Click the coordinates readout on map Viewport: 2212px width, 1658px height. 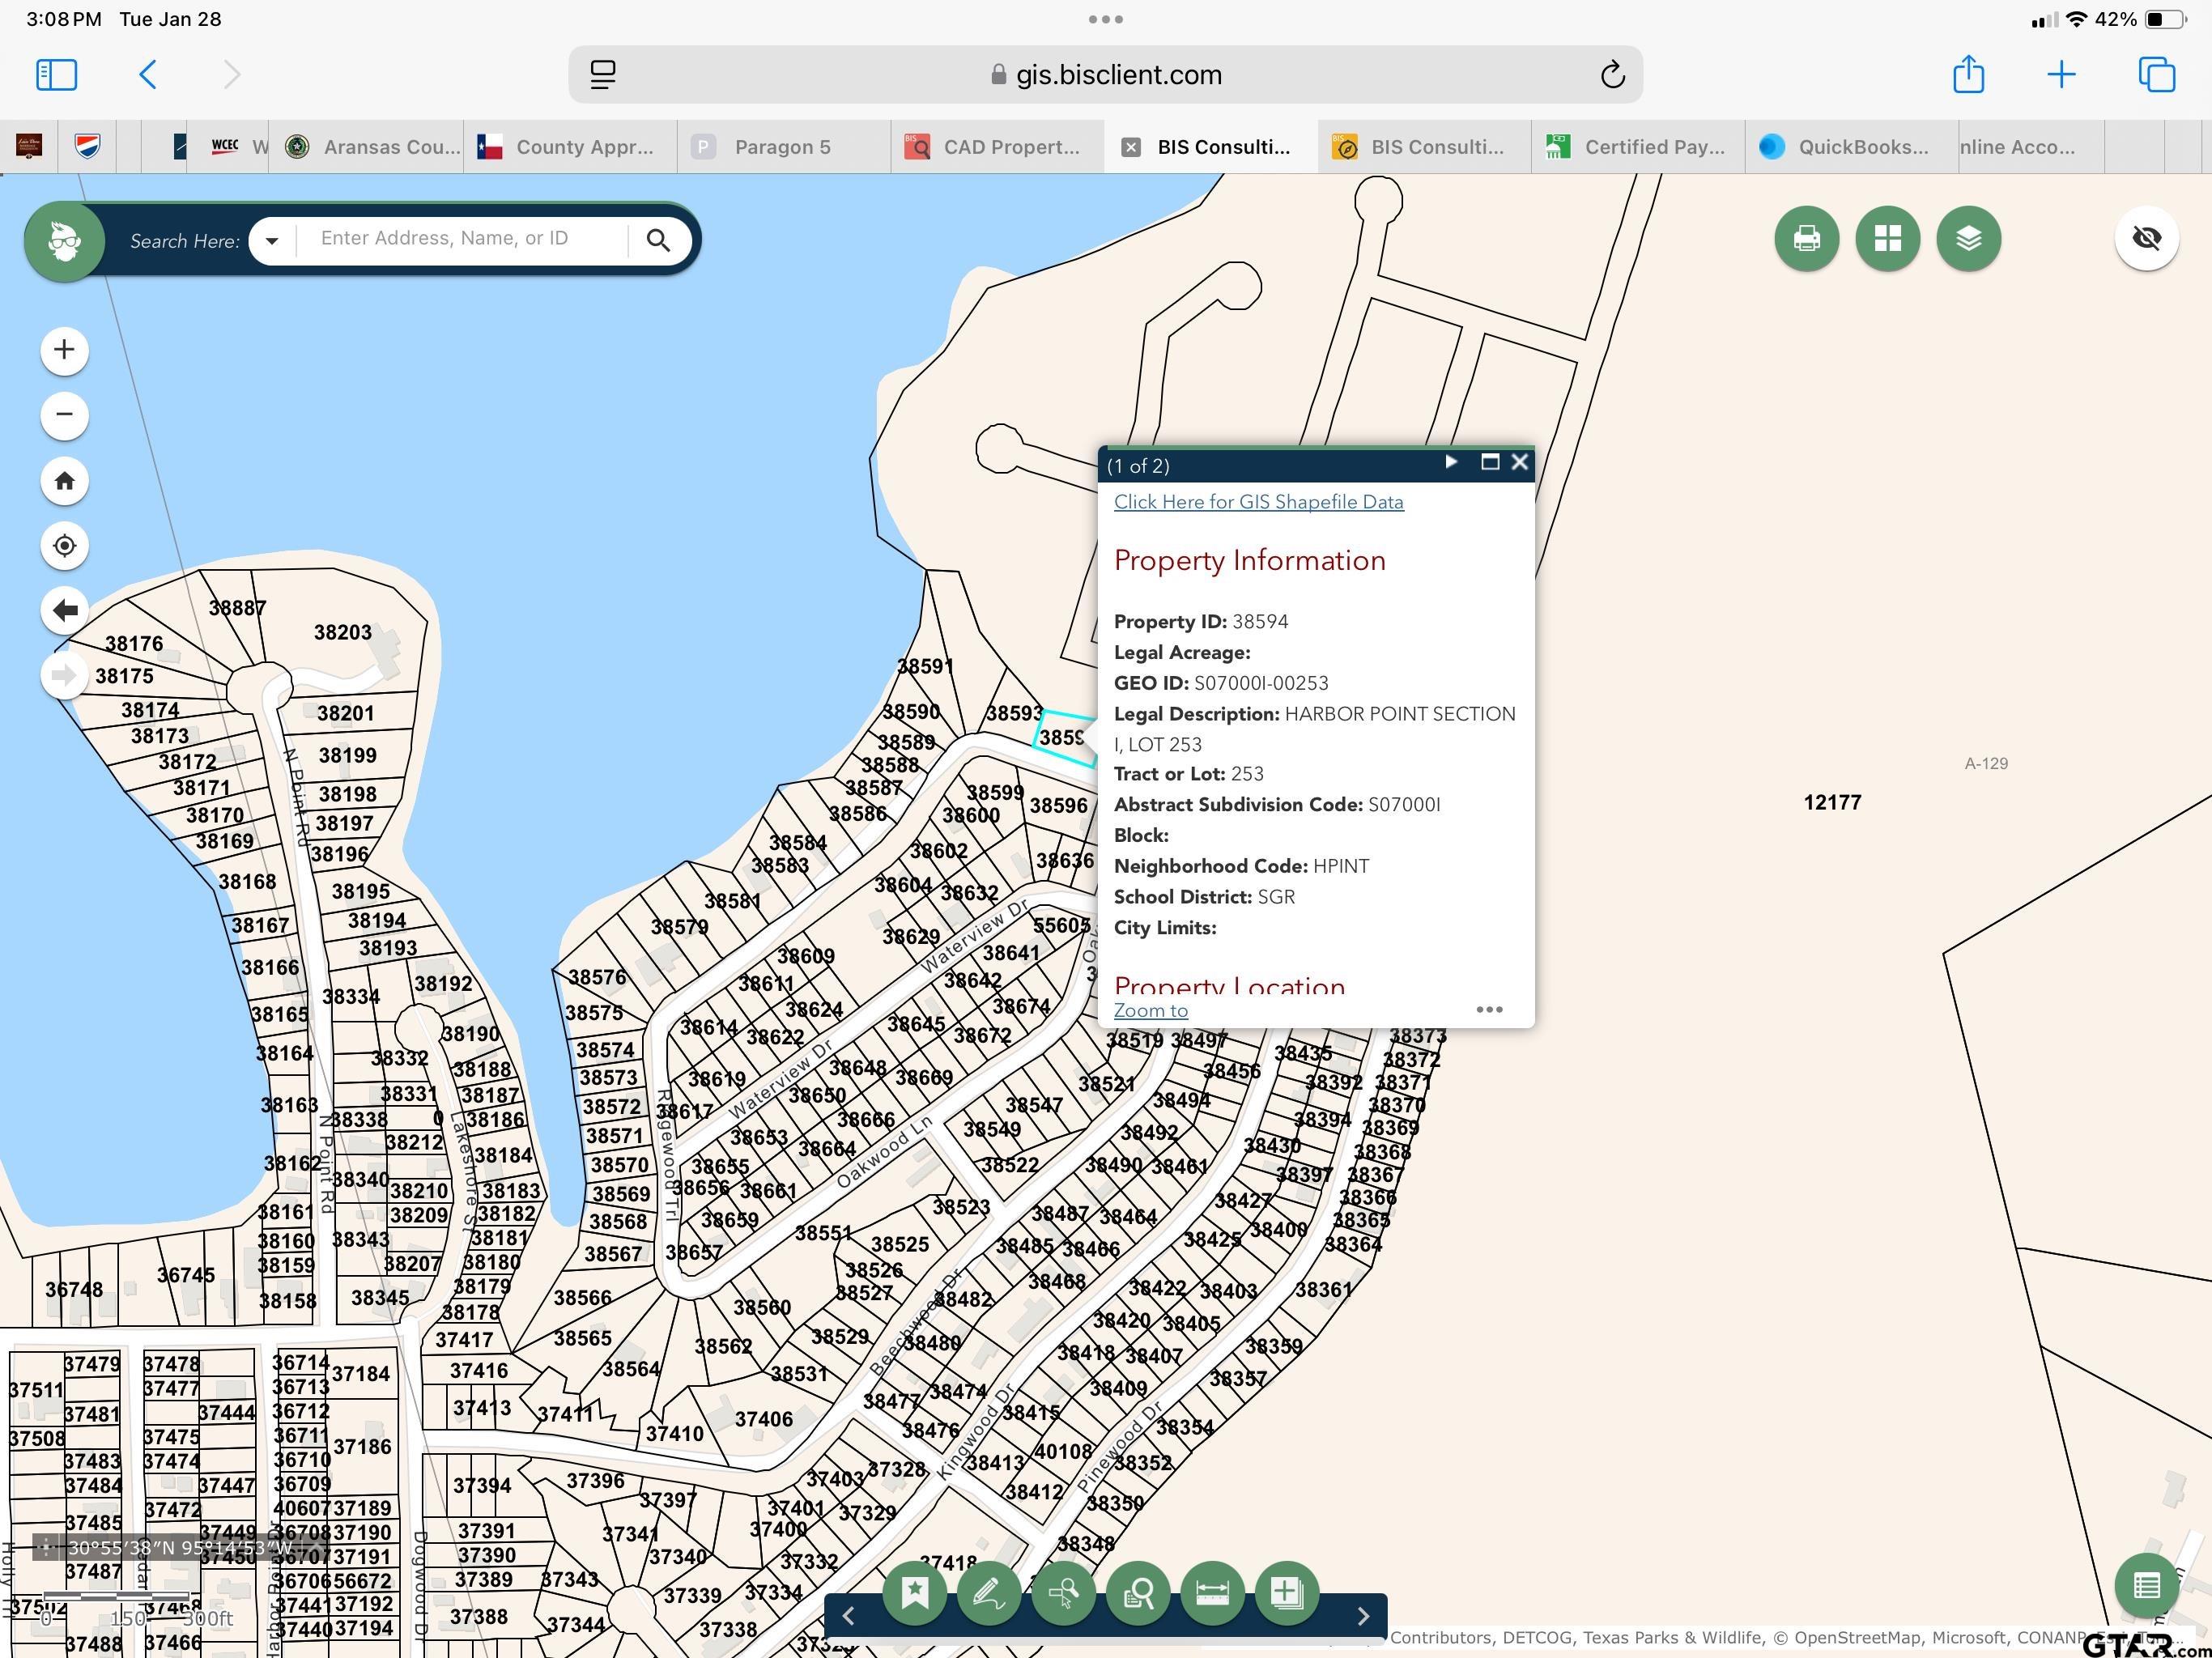tap(180, 1548)
